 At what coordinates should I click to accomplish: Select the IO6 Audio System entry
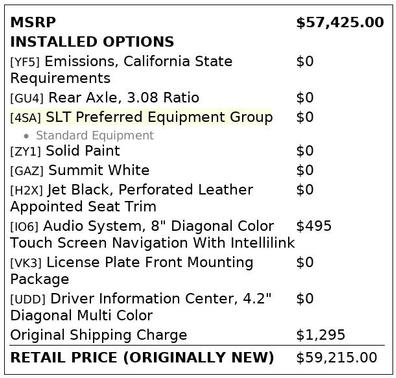[152, 234]
